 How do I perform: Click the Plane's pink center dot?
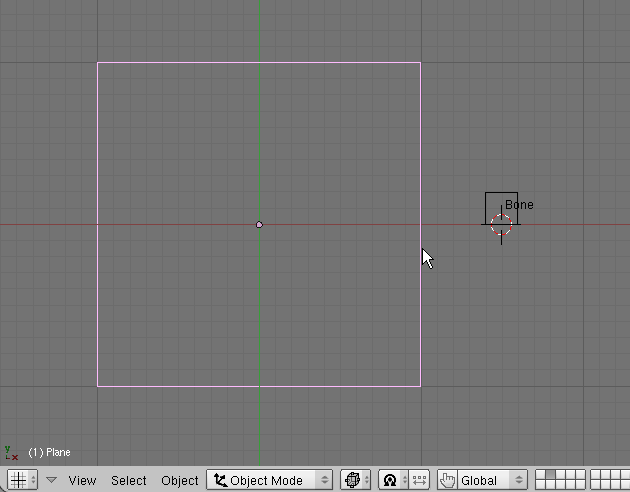(259, 225)
